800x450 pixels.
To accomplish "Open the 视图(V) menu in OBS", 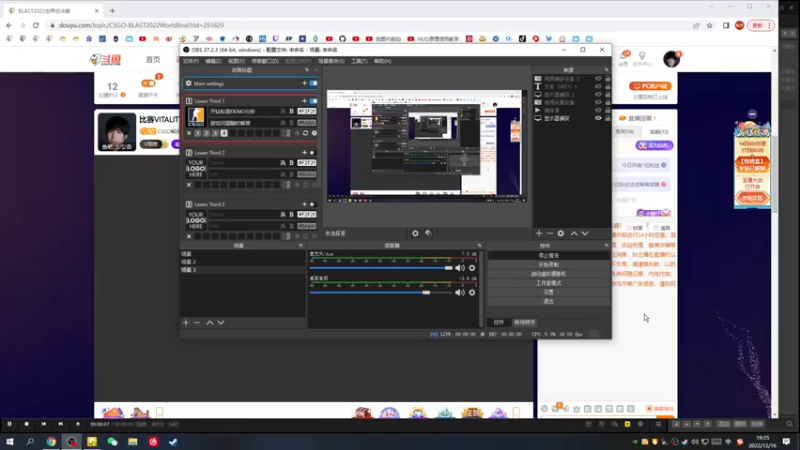I will click(236, 61).
